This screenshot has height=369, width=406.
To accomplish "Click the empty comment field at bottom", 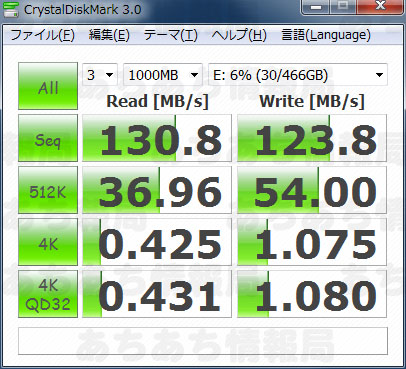I will tap(203, 341).
